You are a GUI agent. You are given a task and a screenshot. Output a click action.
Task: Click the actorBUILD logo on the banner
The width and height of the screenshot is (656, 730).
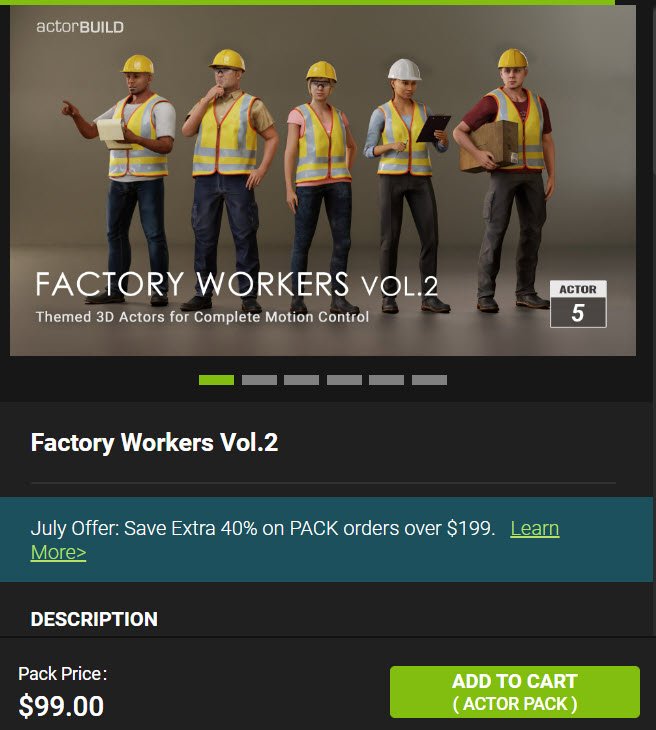pyautogui.click(x=80, y=27)
